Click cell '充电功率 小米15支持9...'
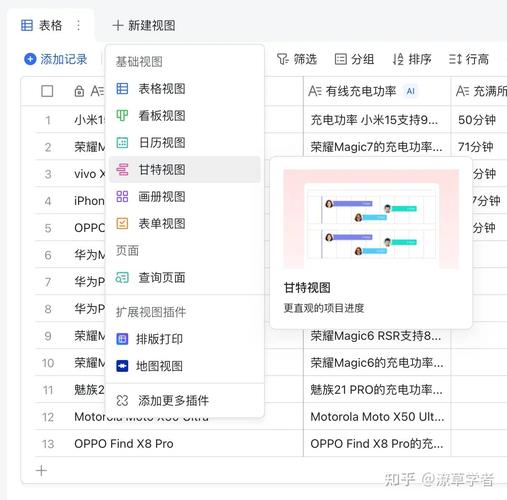Image resolution: width=507 pixels, height=500 pixels. (377, 120)
